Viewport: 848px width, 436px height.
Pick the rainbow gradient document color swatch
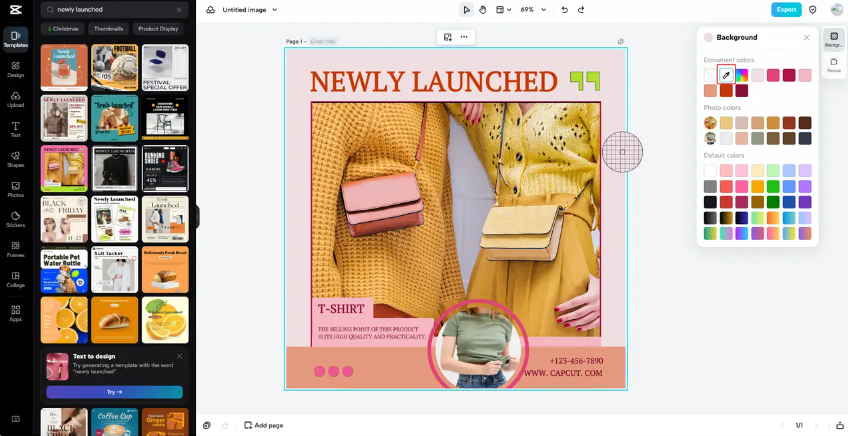click(741, 75)
